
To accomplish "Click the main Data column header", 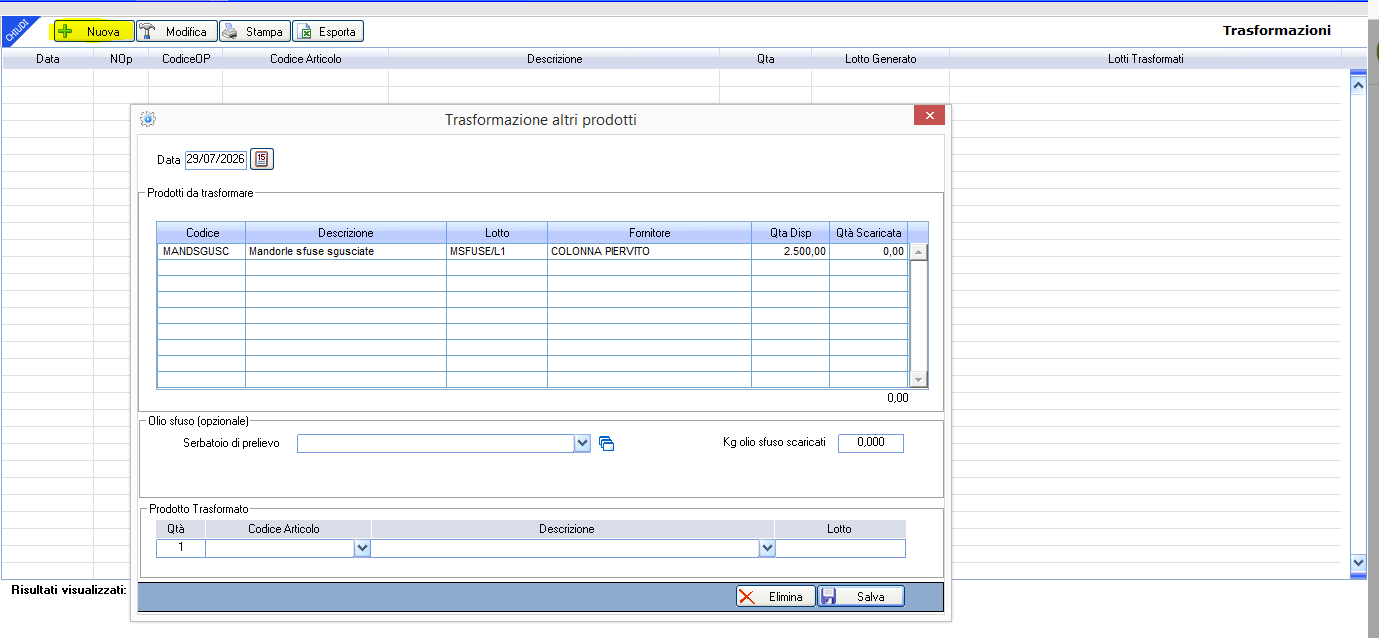I will [48, 59].
